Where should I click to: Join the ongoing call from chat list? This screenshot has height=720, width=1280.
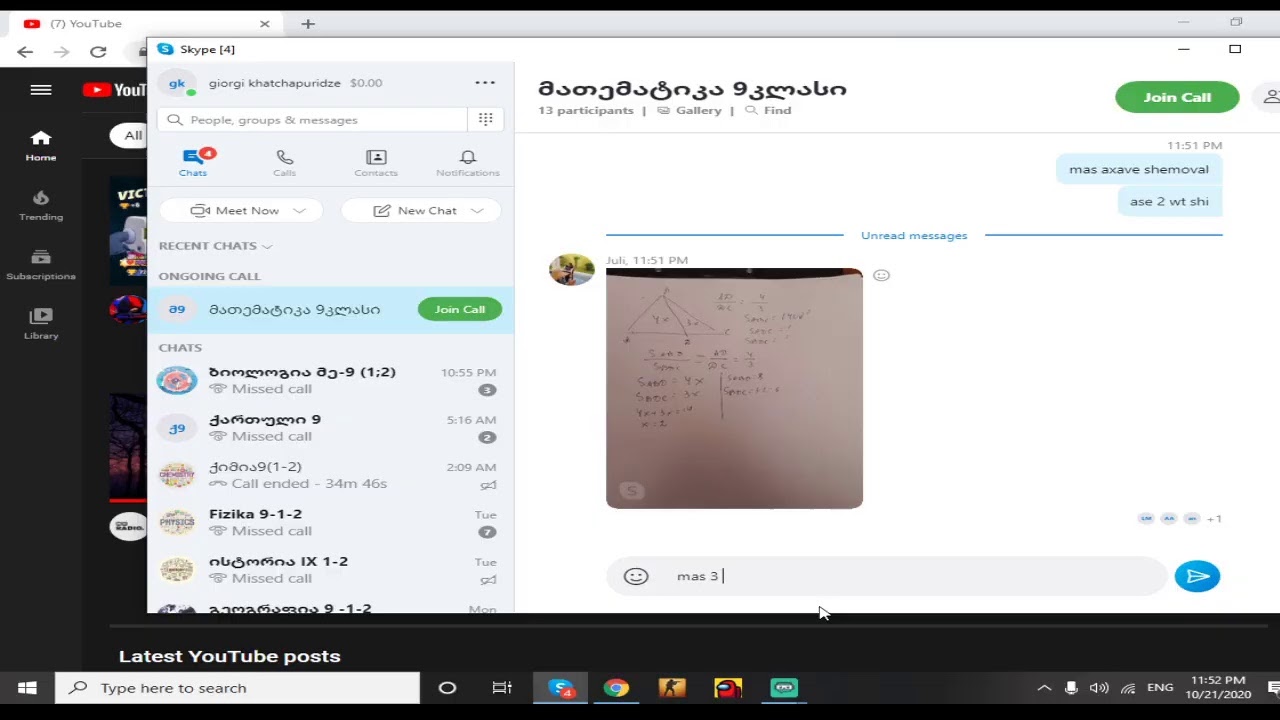coord(460,309)
